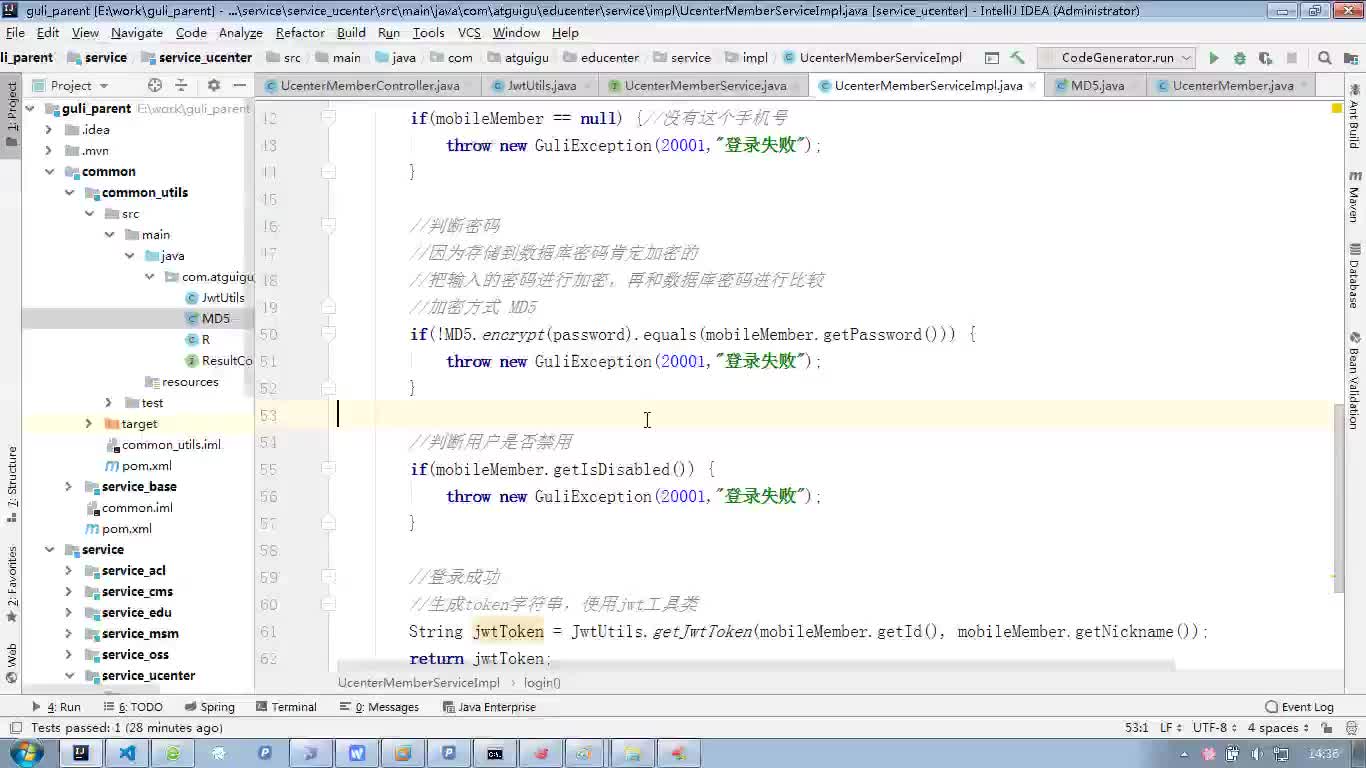The width and height of the screenshot is (1366, 768).
Task: Expand the service_base module
Action: pos(69,486)
